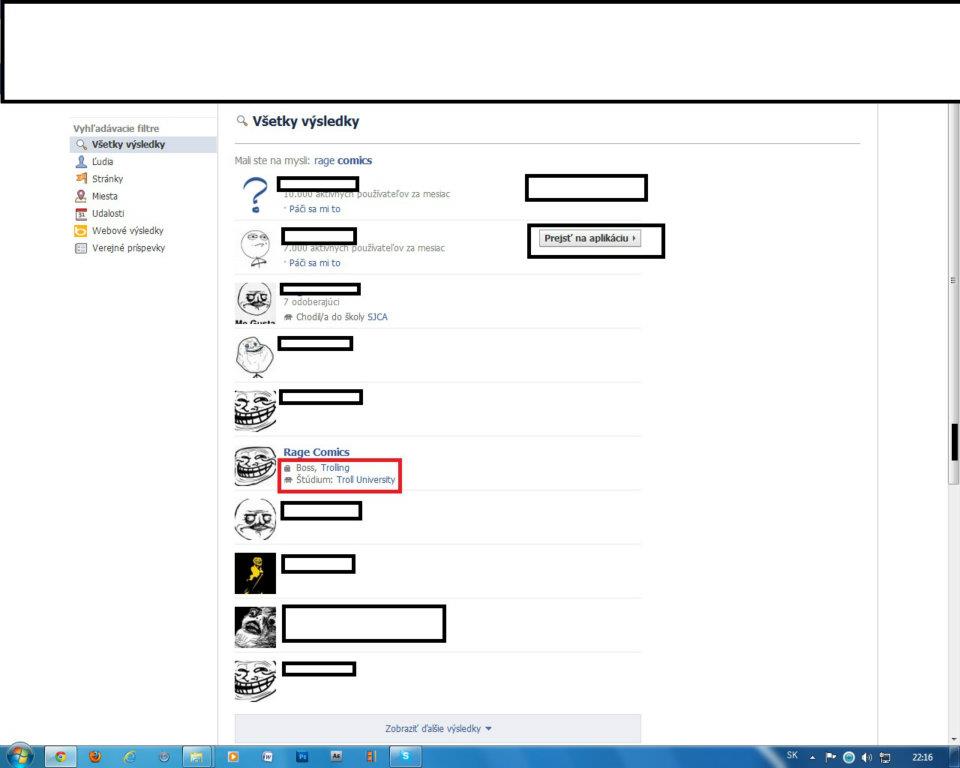Screen dimensions: 960x768
Task: Show hidden system tray icons arrow
Action: click(x=812, y=758)
